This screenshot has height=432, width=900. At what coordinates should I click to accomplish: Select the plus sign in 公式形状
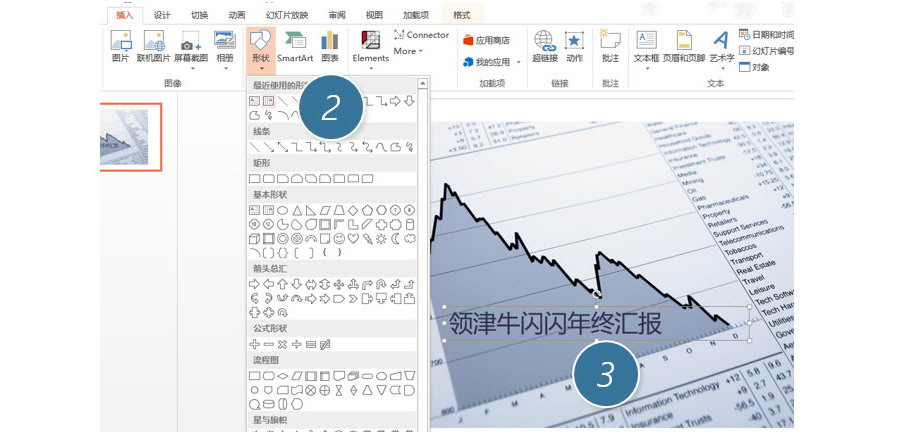pos(254,344)
